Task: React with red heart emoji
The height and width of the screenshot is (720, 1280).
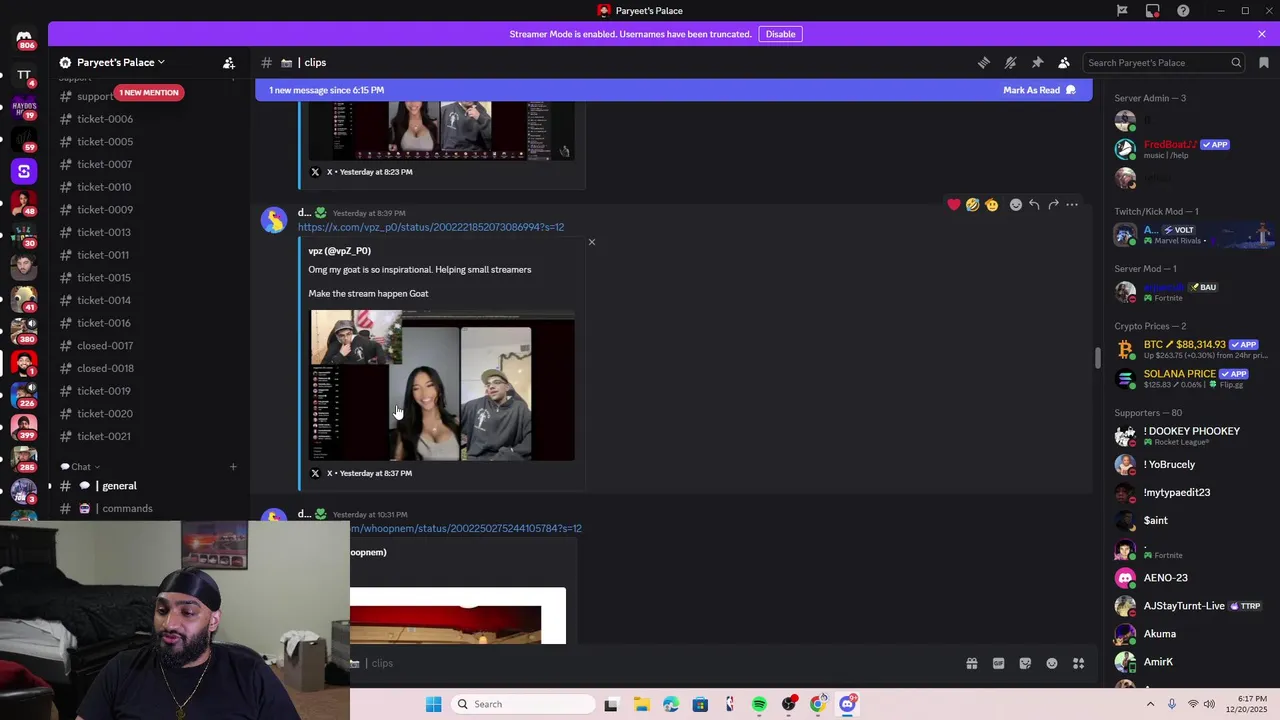Action: [x=954, y=205]
